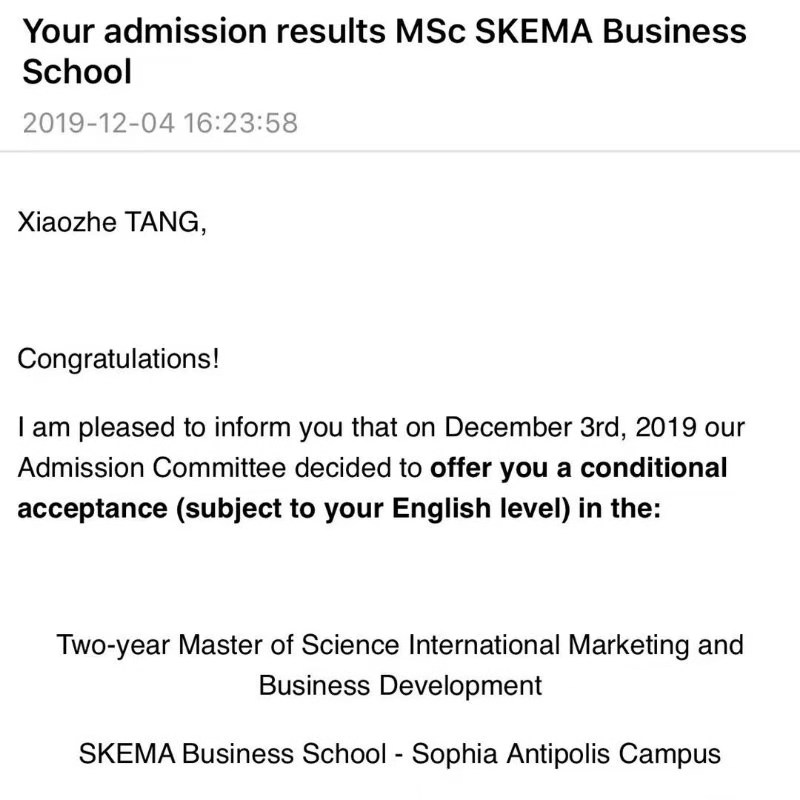Click Two-year Master of Science program line

tap(400, 645)
